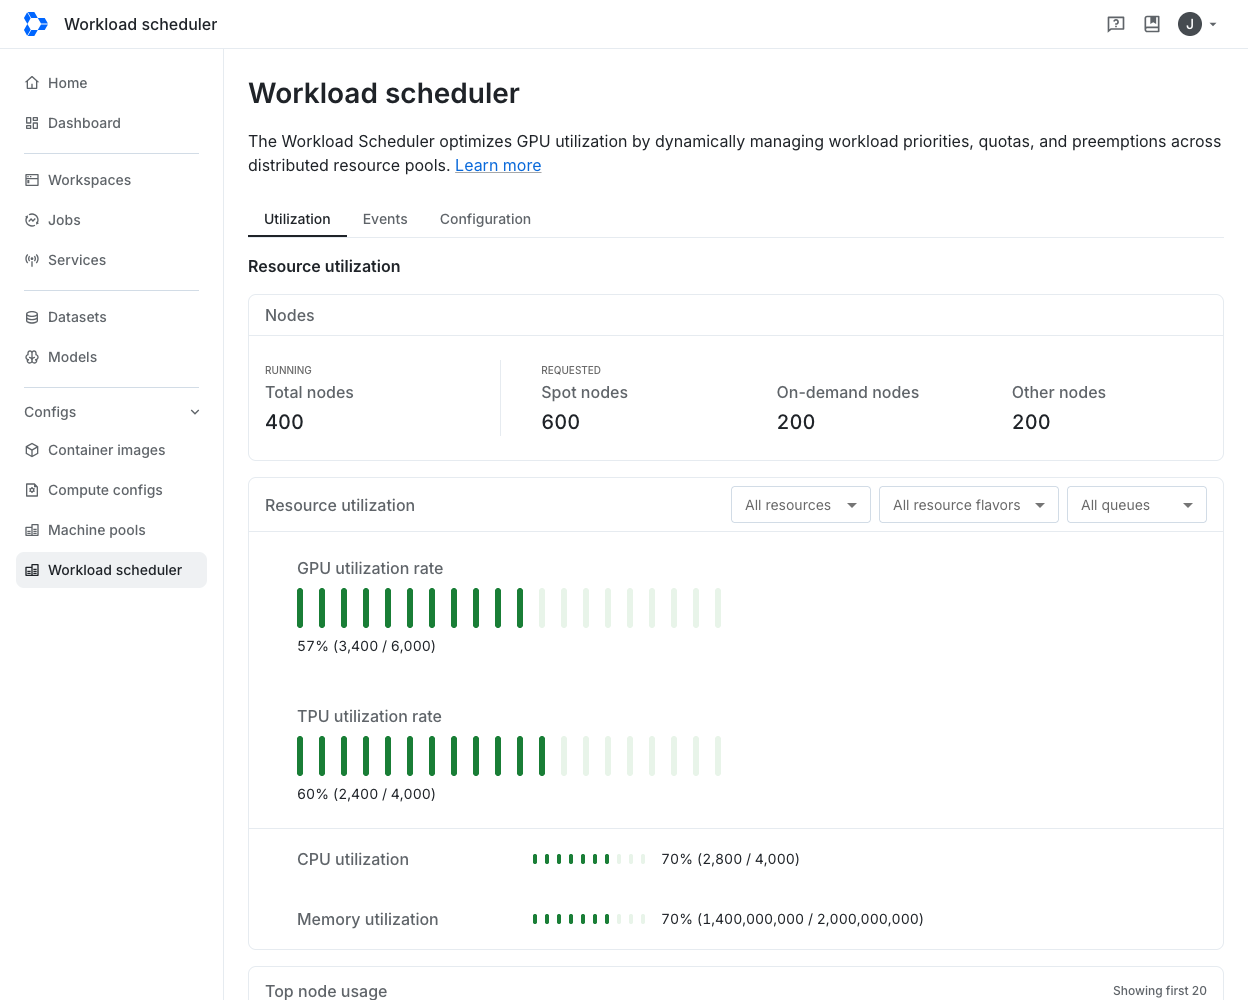
Task: Click the Workspaces icon in sidebar
Action: [x=32, y=180]
